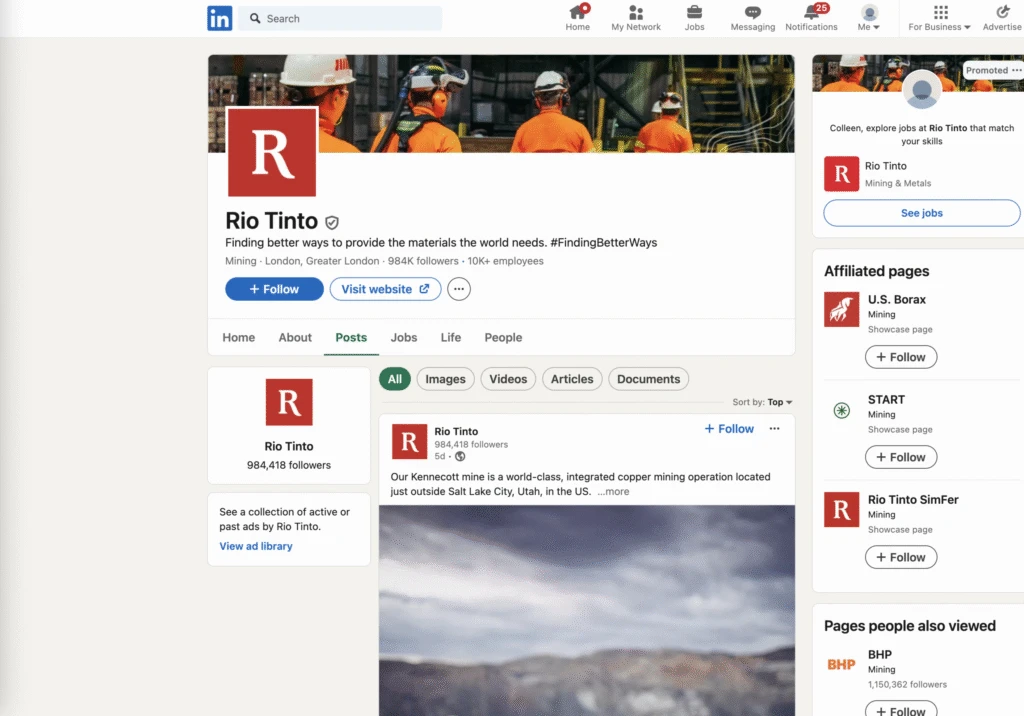Click the 984,418 followers text in sidebar
Image resolution: width=1024 pixels, height=716 pixels.
289,465
